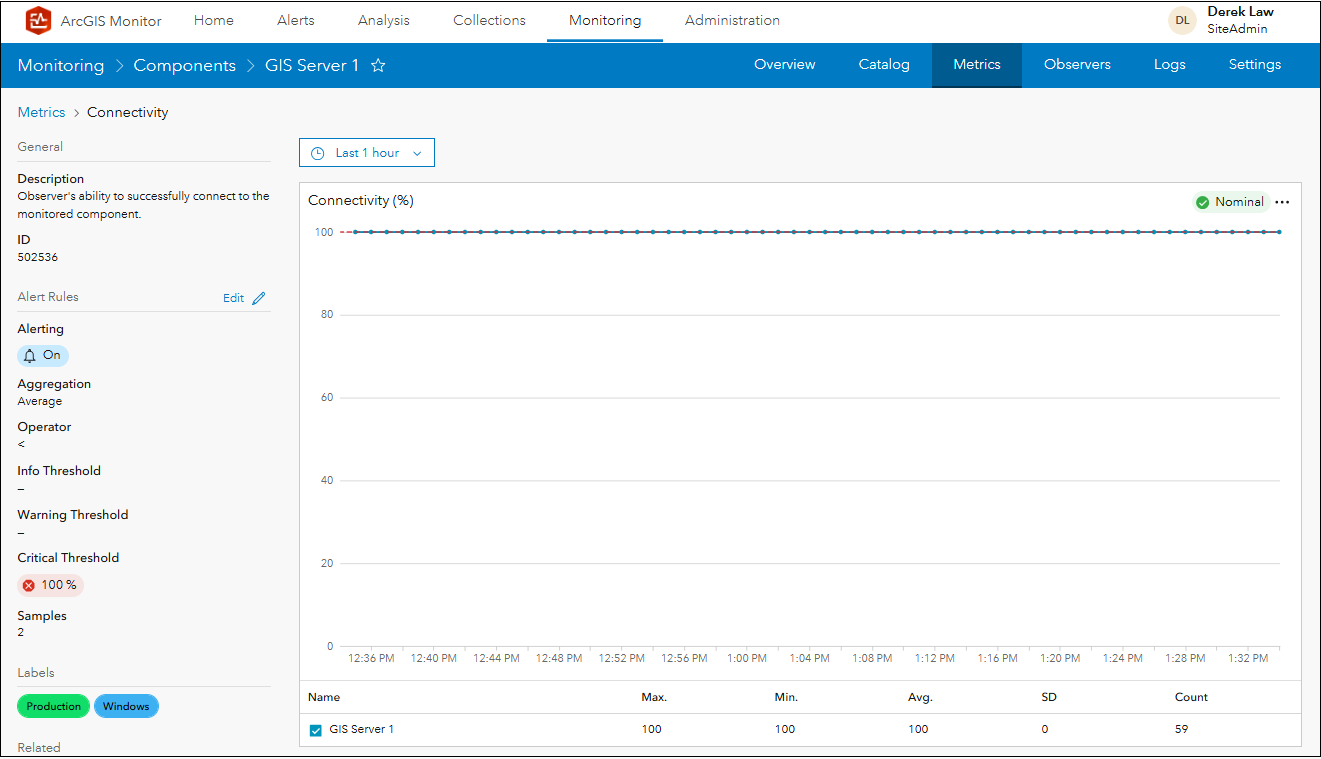The height and width of the screenshot is (759, 1321).
Task: Go to the Alerts page
Action: (296, 20)
